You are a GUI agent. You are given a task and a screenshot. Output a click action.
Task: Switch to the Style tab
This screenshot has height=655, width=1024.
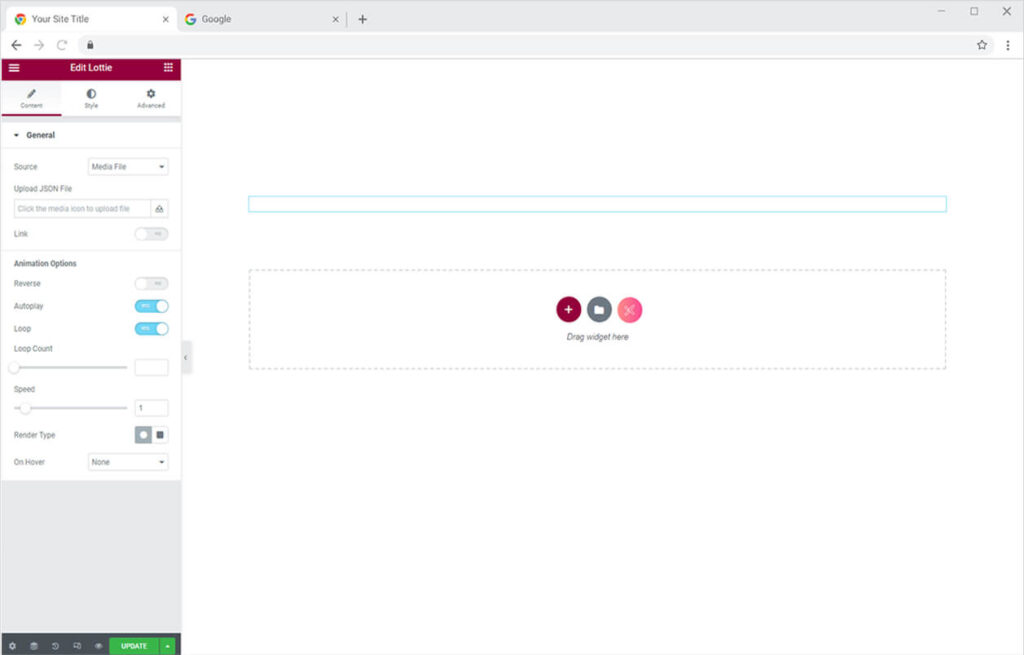[x=91, y=98]
